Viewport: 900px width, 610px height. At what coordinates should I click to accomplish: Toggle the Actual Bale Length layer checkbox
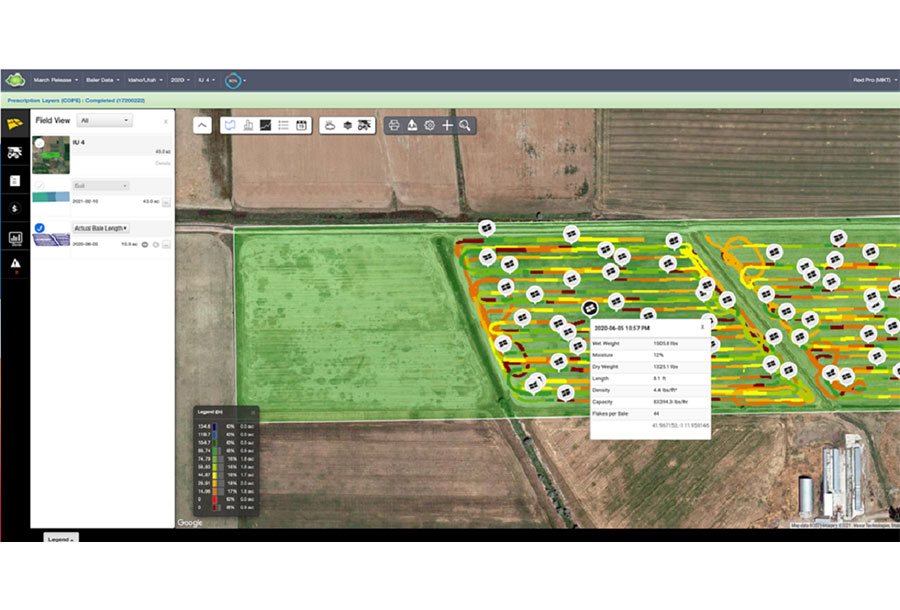pos(39,228)
